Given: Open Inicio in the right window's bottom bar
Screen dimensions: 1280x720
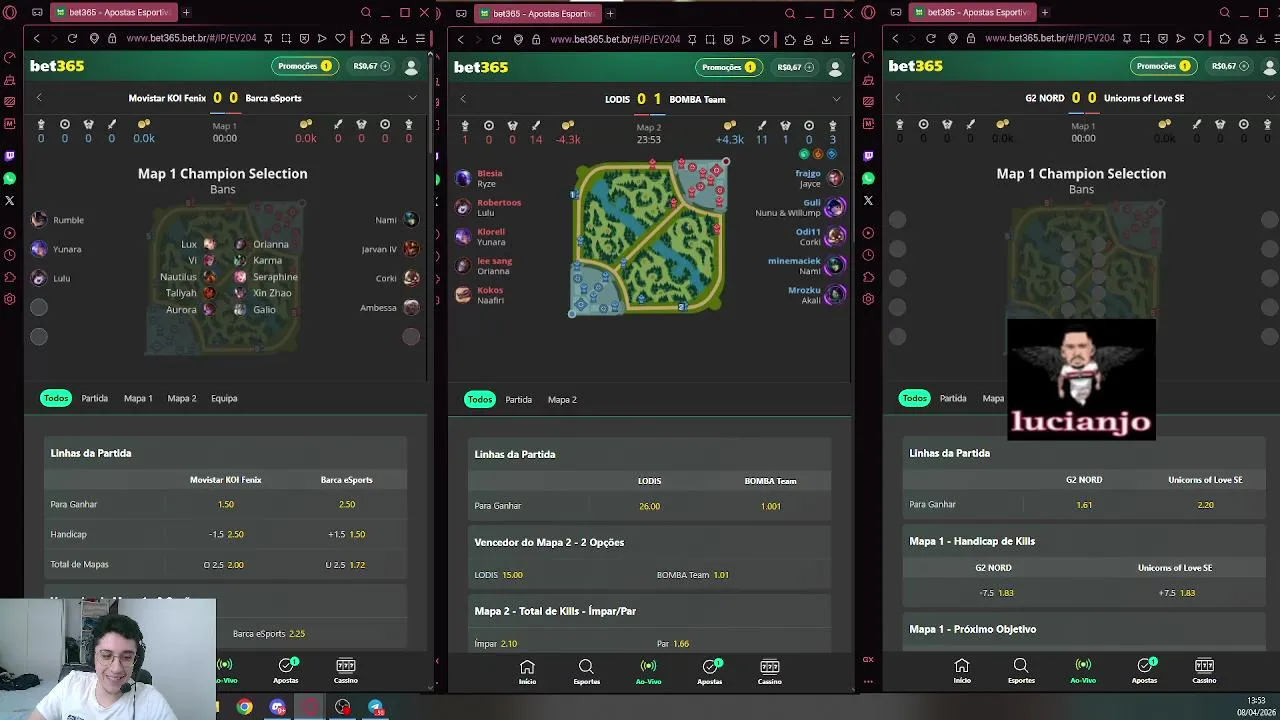Looking at the screenshot, I should tap(961, 671).
